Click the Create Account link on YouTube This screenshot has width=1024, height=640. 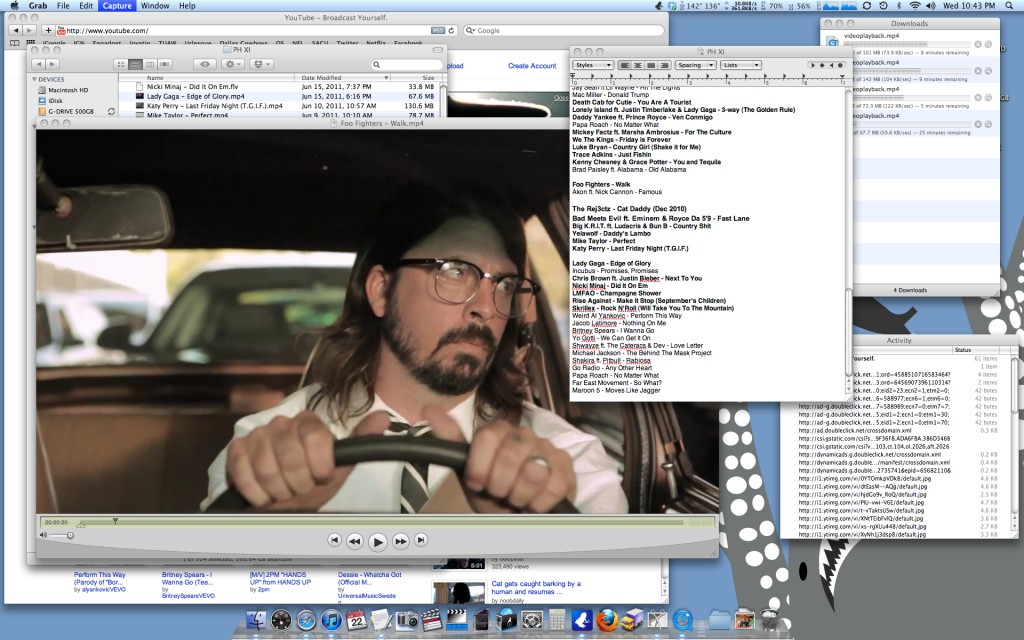point(532,66)
